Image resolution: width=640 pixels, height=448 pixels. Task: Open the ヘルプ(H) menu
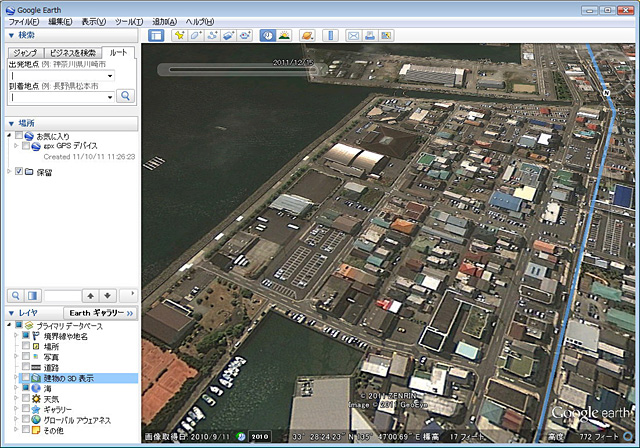200,22
